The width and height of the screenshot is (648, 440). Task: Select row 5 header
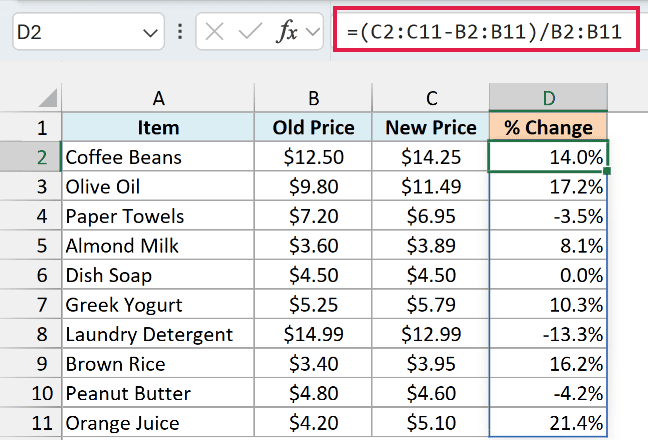(31, 245)
